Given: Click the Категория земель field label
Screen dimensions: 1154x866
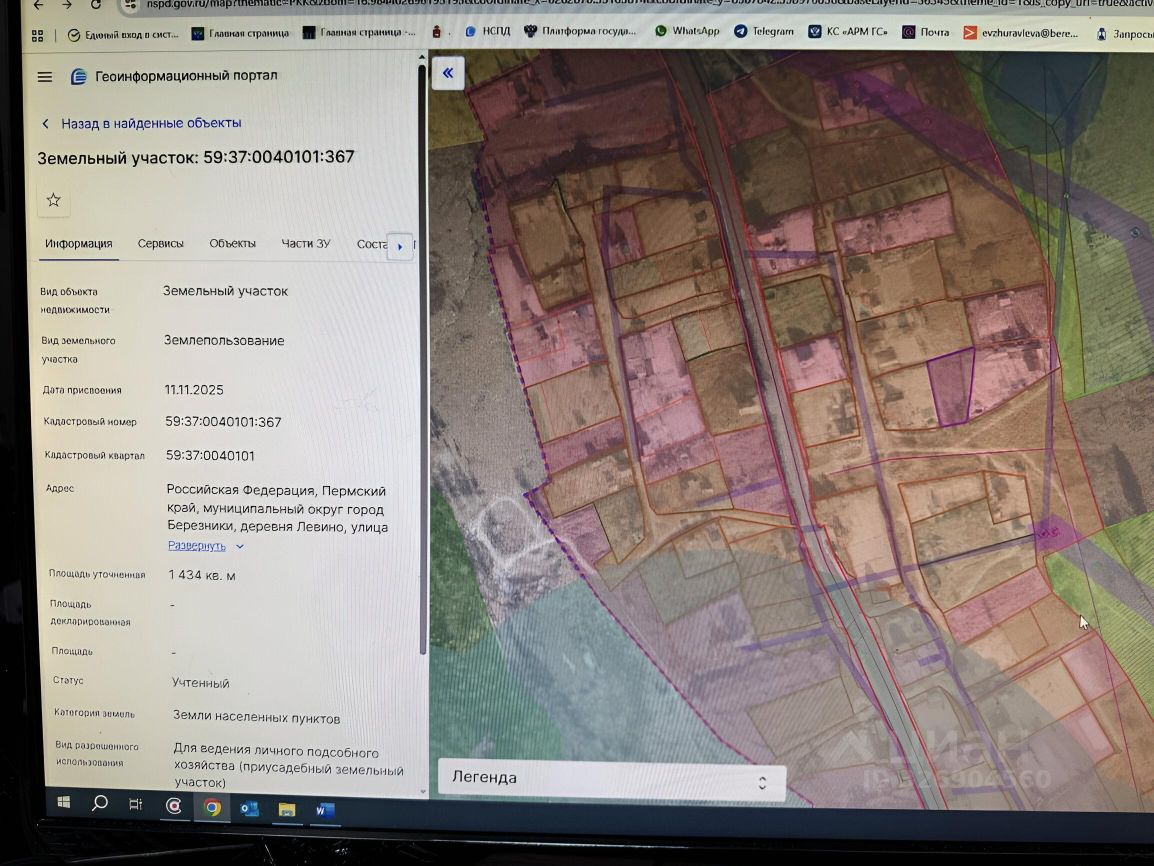Looking at the screenshot, I should pyautogui.click(x=94, y=713).
